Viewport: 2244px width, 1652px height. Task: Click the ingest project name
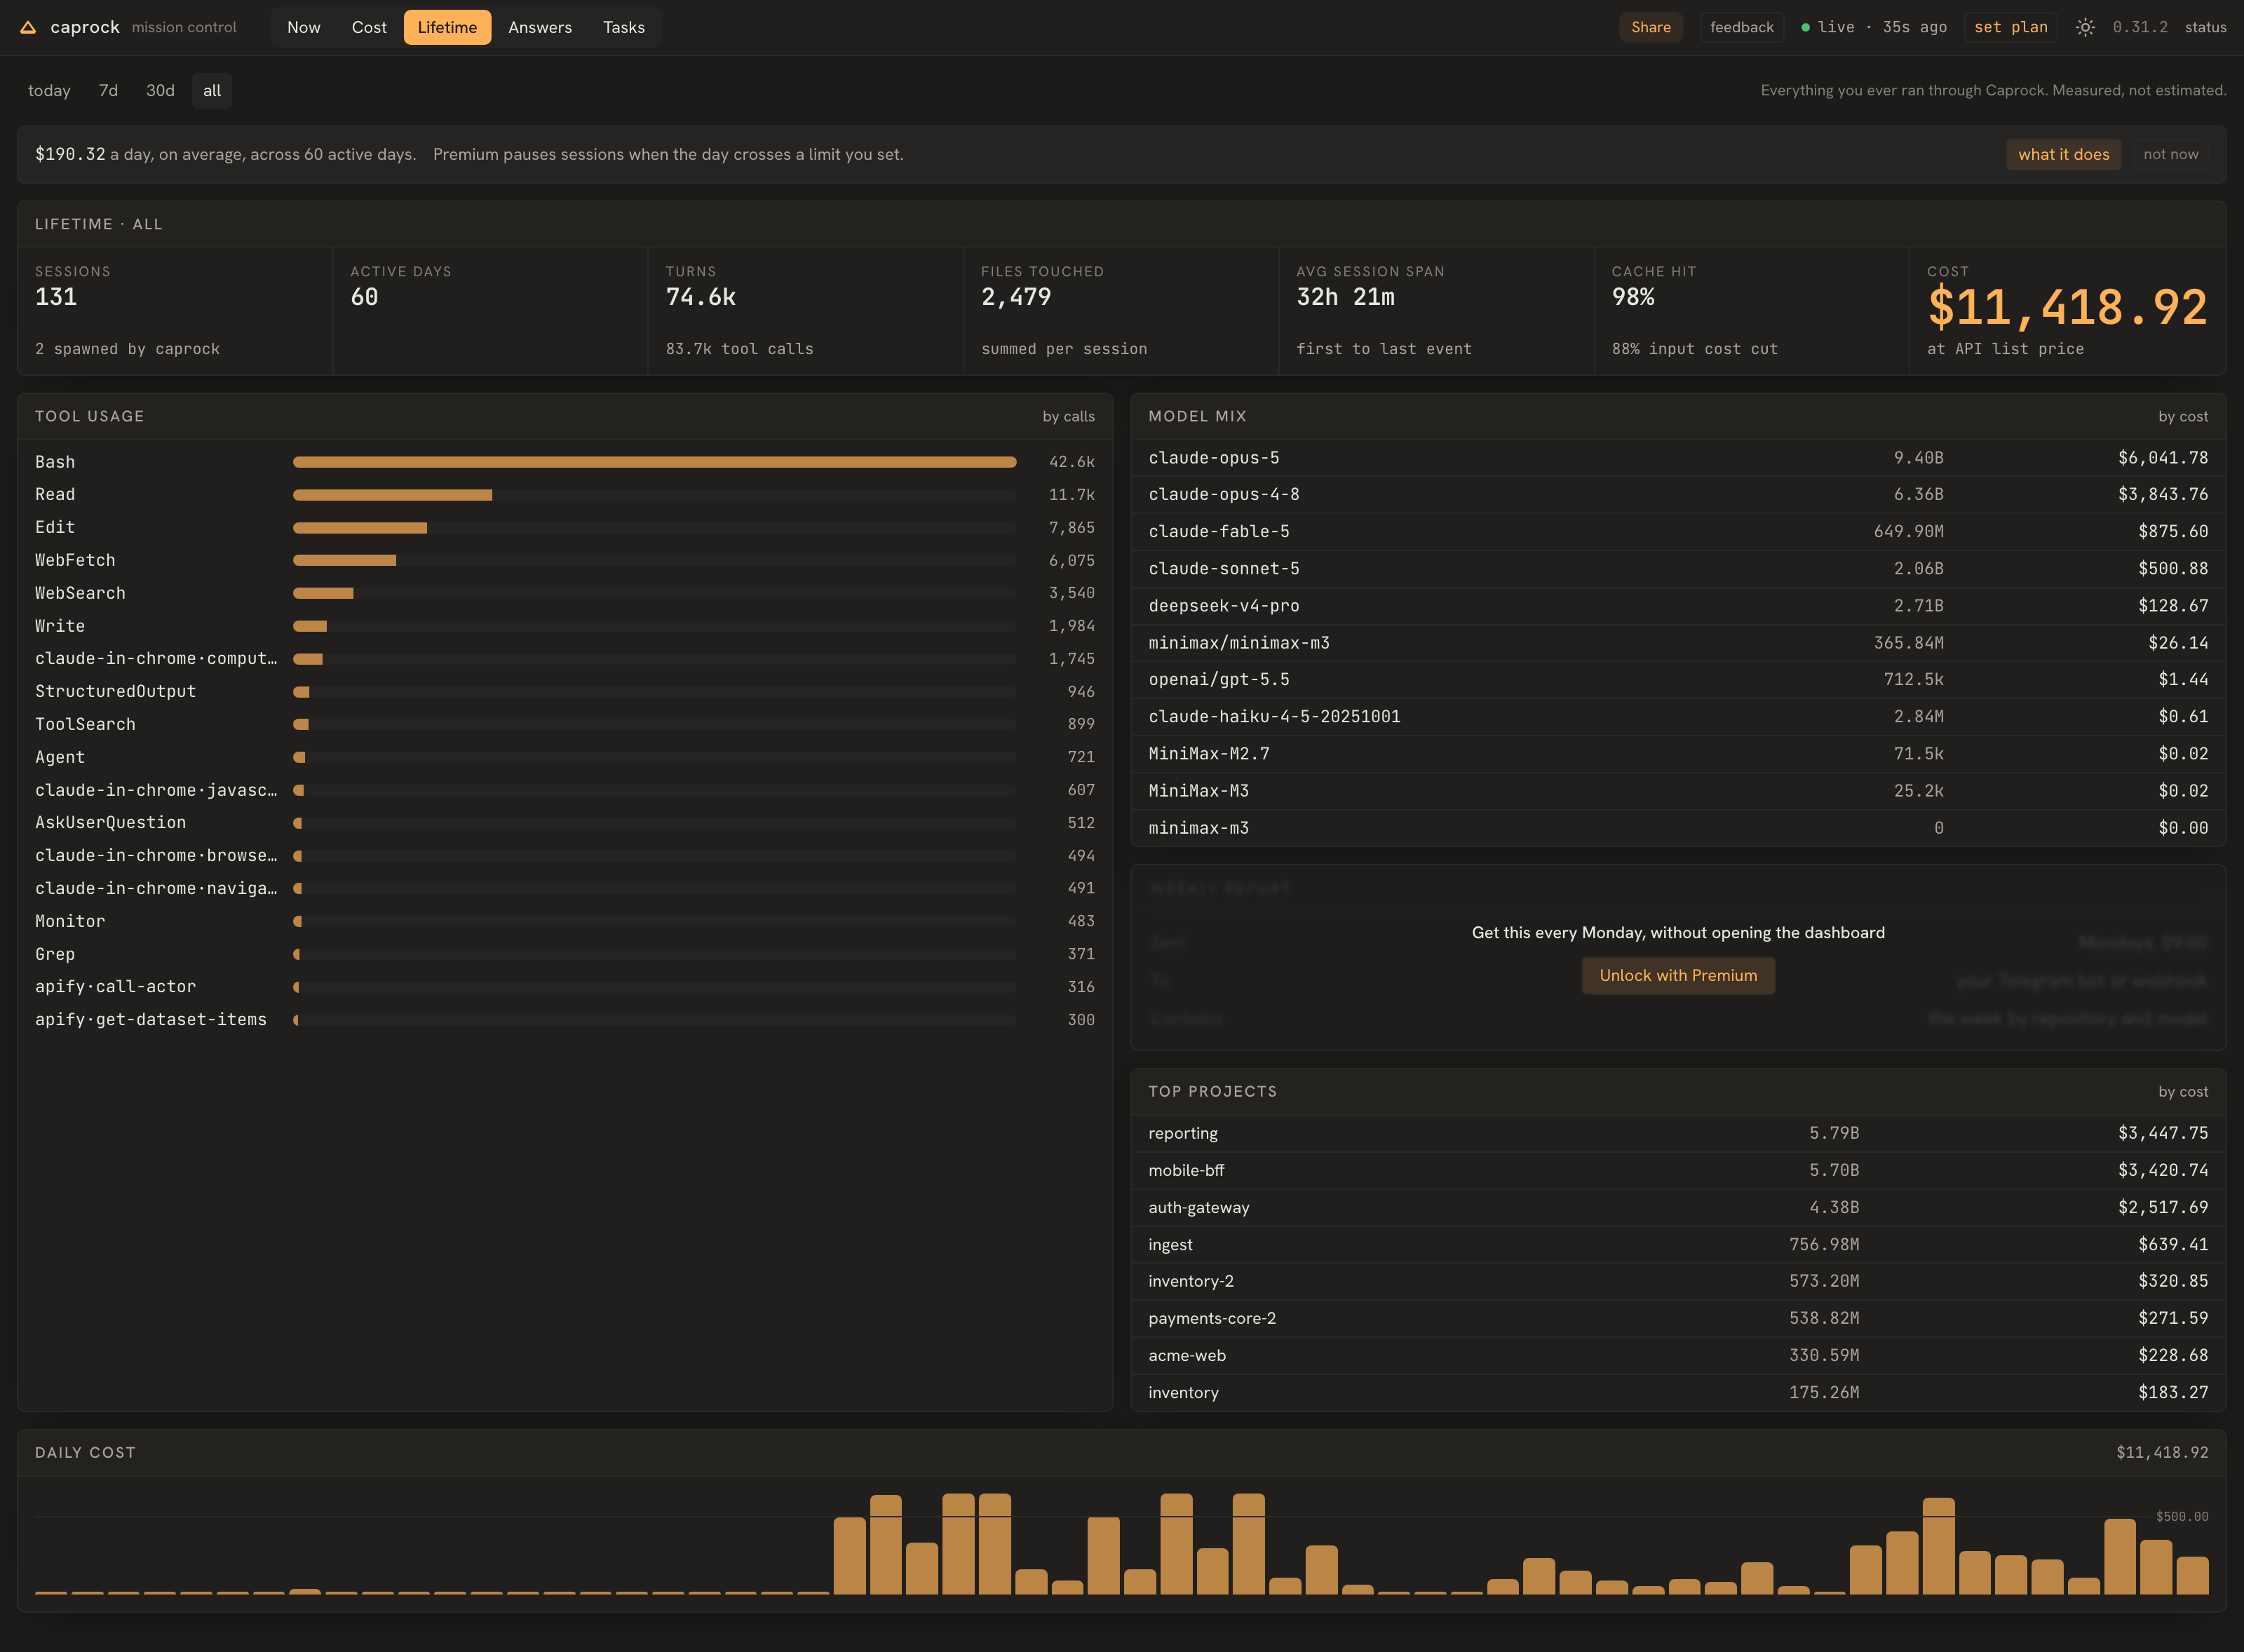(1170, 1244)
